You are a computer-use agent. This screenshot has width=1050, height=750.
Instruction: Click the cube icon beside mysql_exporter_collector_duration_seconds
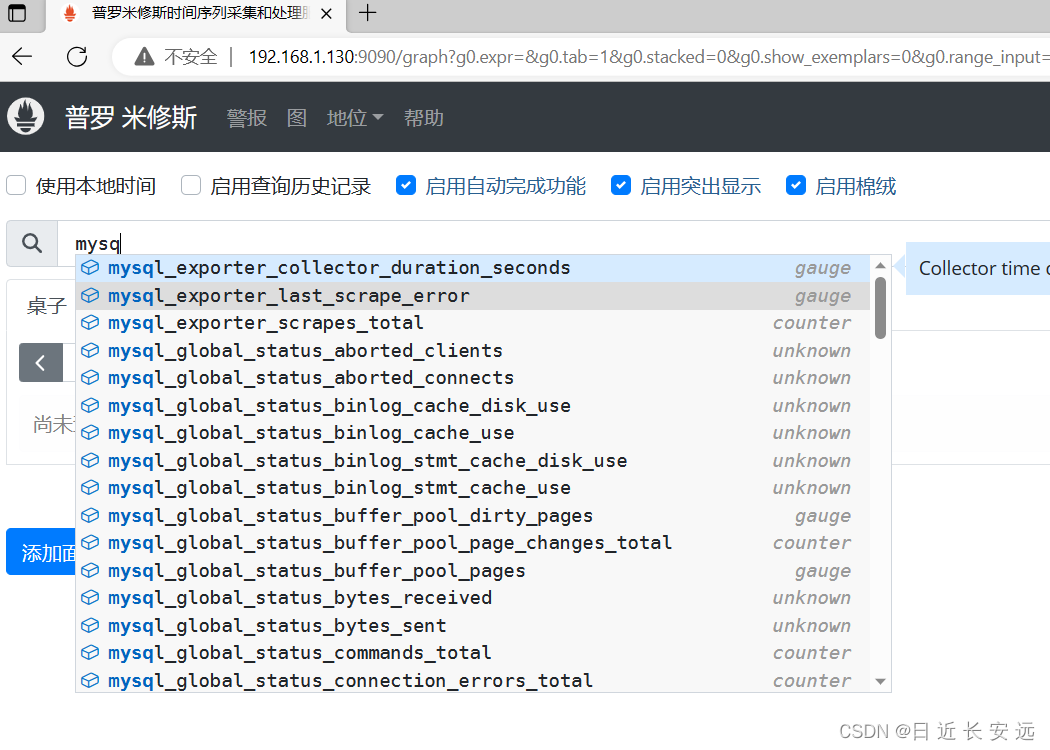coord(90,268)
